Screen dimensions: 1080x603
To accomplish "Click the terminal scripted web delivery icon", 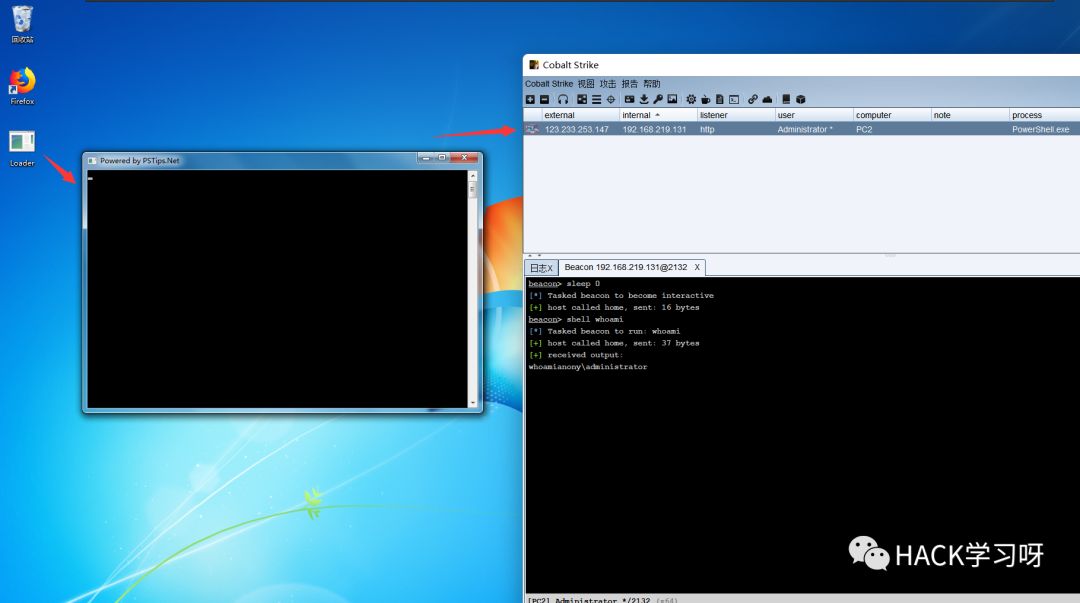I will [734, 99].
